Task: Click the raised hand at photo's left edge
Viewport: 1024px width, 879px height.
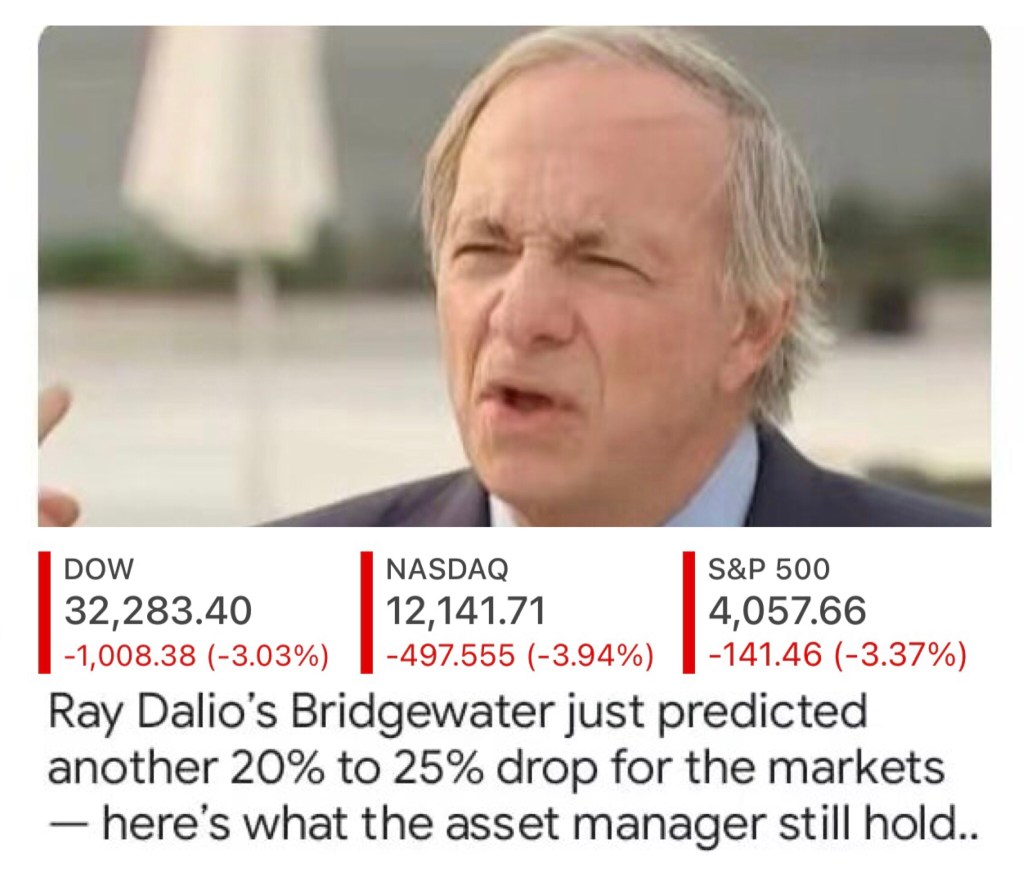Action: 54,440
